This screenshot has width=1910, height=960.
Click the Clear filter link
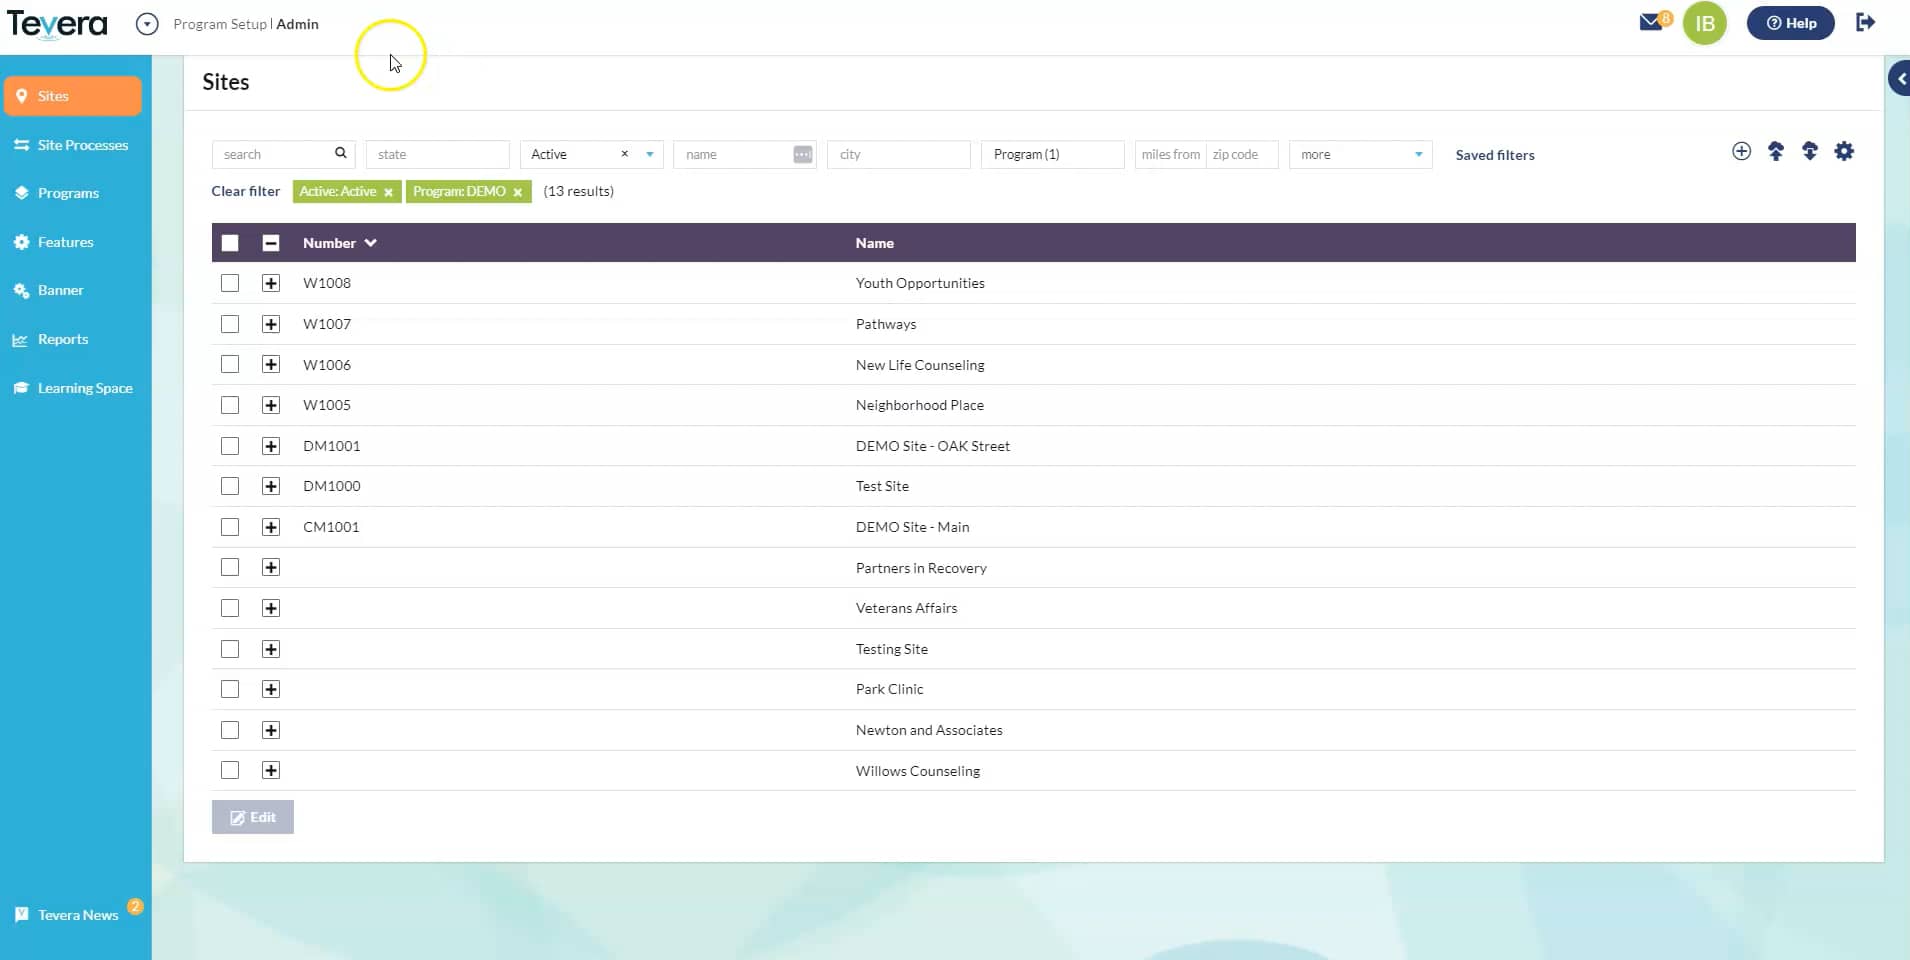pos(245,191)
